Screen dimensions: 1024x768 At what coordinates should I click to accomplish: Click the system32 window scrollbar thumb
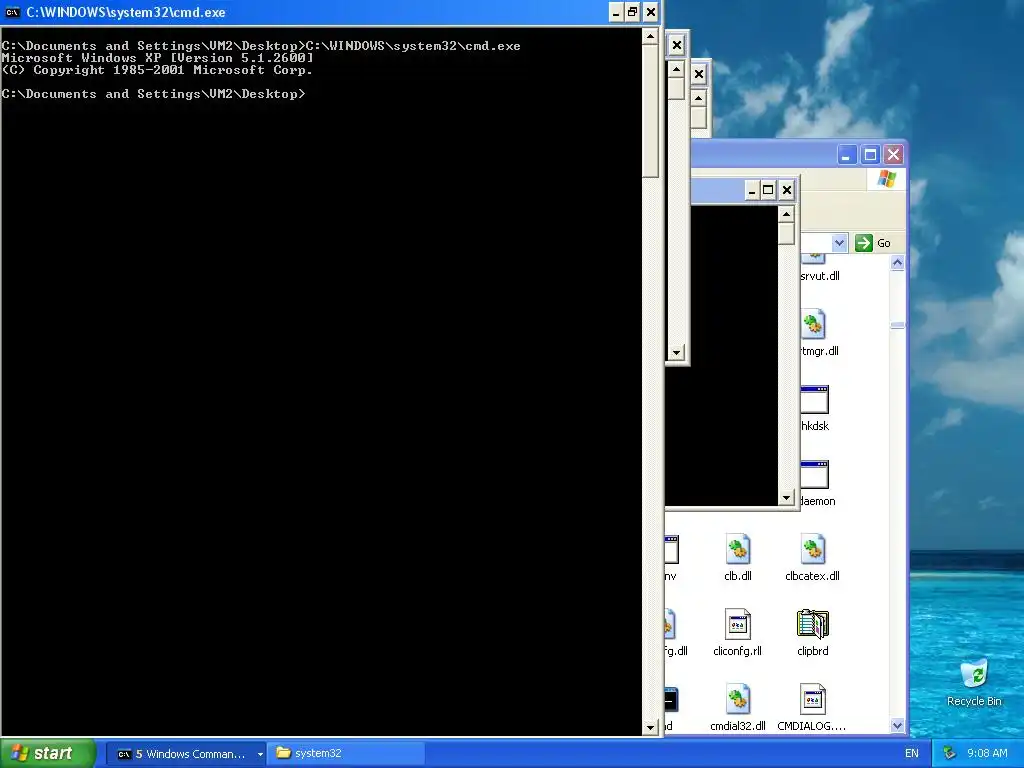[x=897, y=325]
